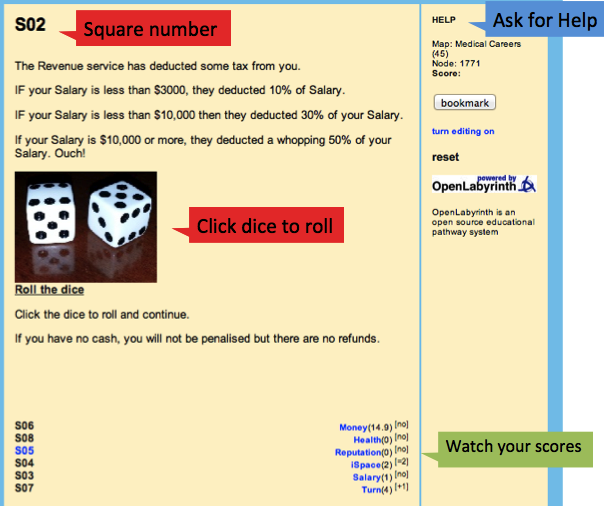Image resolution: width=604 pixels, height=506 pixels.
Task: Go to square S04
Action: pyautogui.click(x=25, y=464)
